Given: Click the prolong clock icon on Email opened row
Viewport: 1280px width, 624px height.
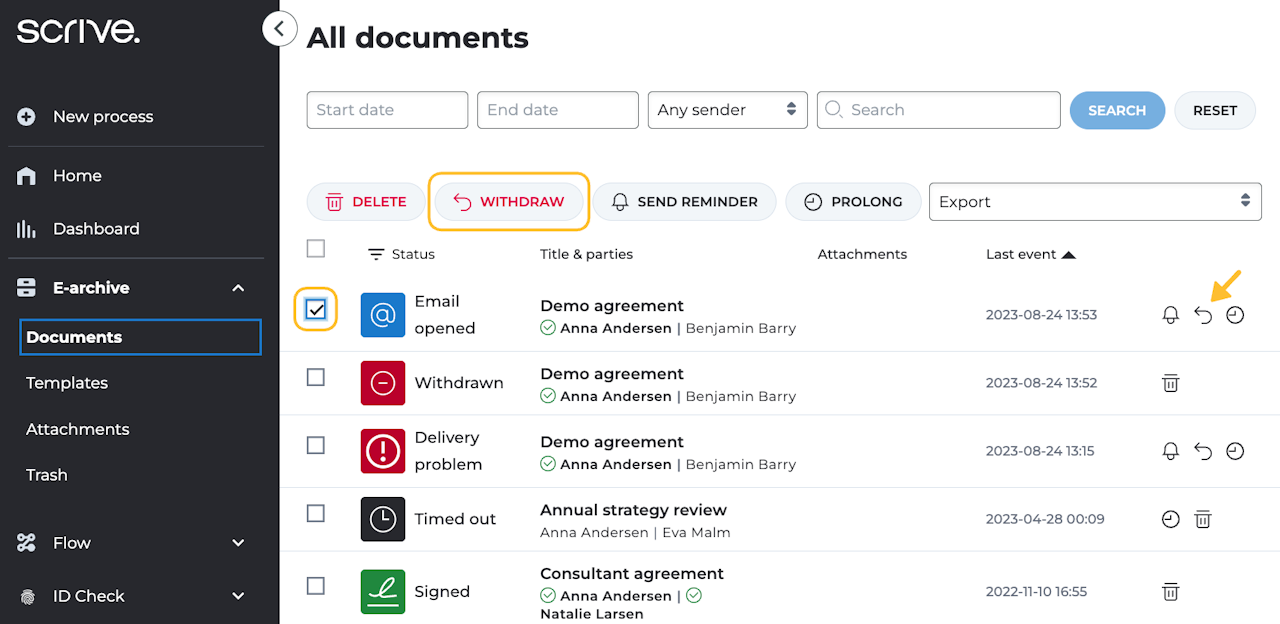Looking at the screenshot, I should tap(1235, 315).
